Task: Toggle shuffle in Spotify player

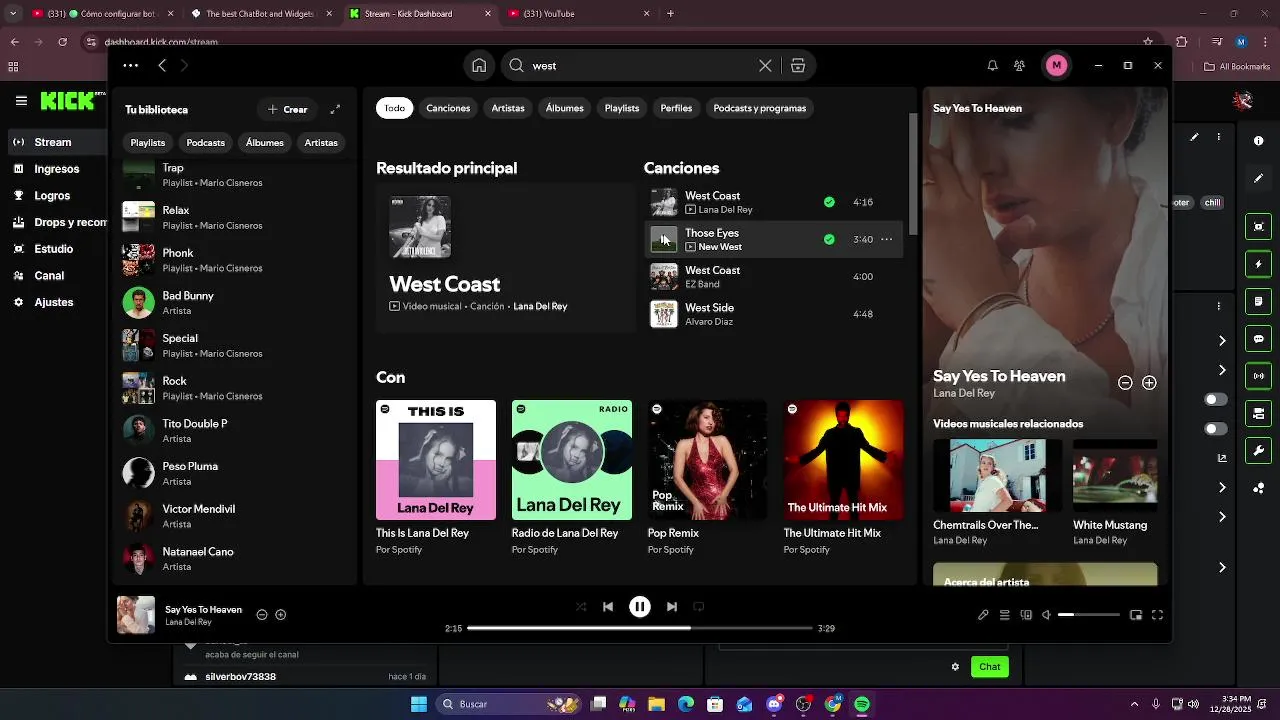Action: pos(581,607)
